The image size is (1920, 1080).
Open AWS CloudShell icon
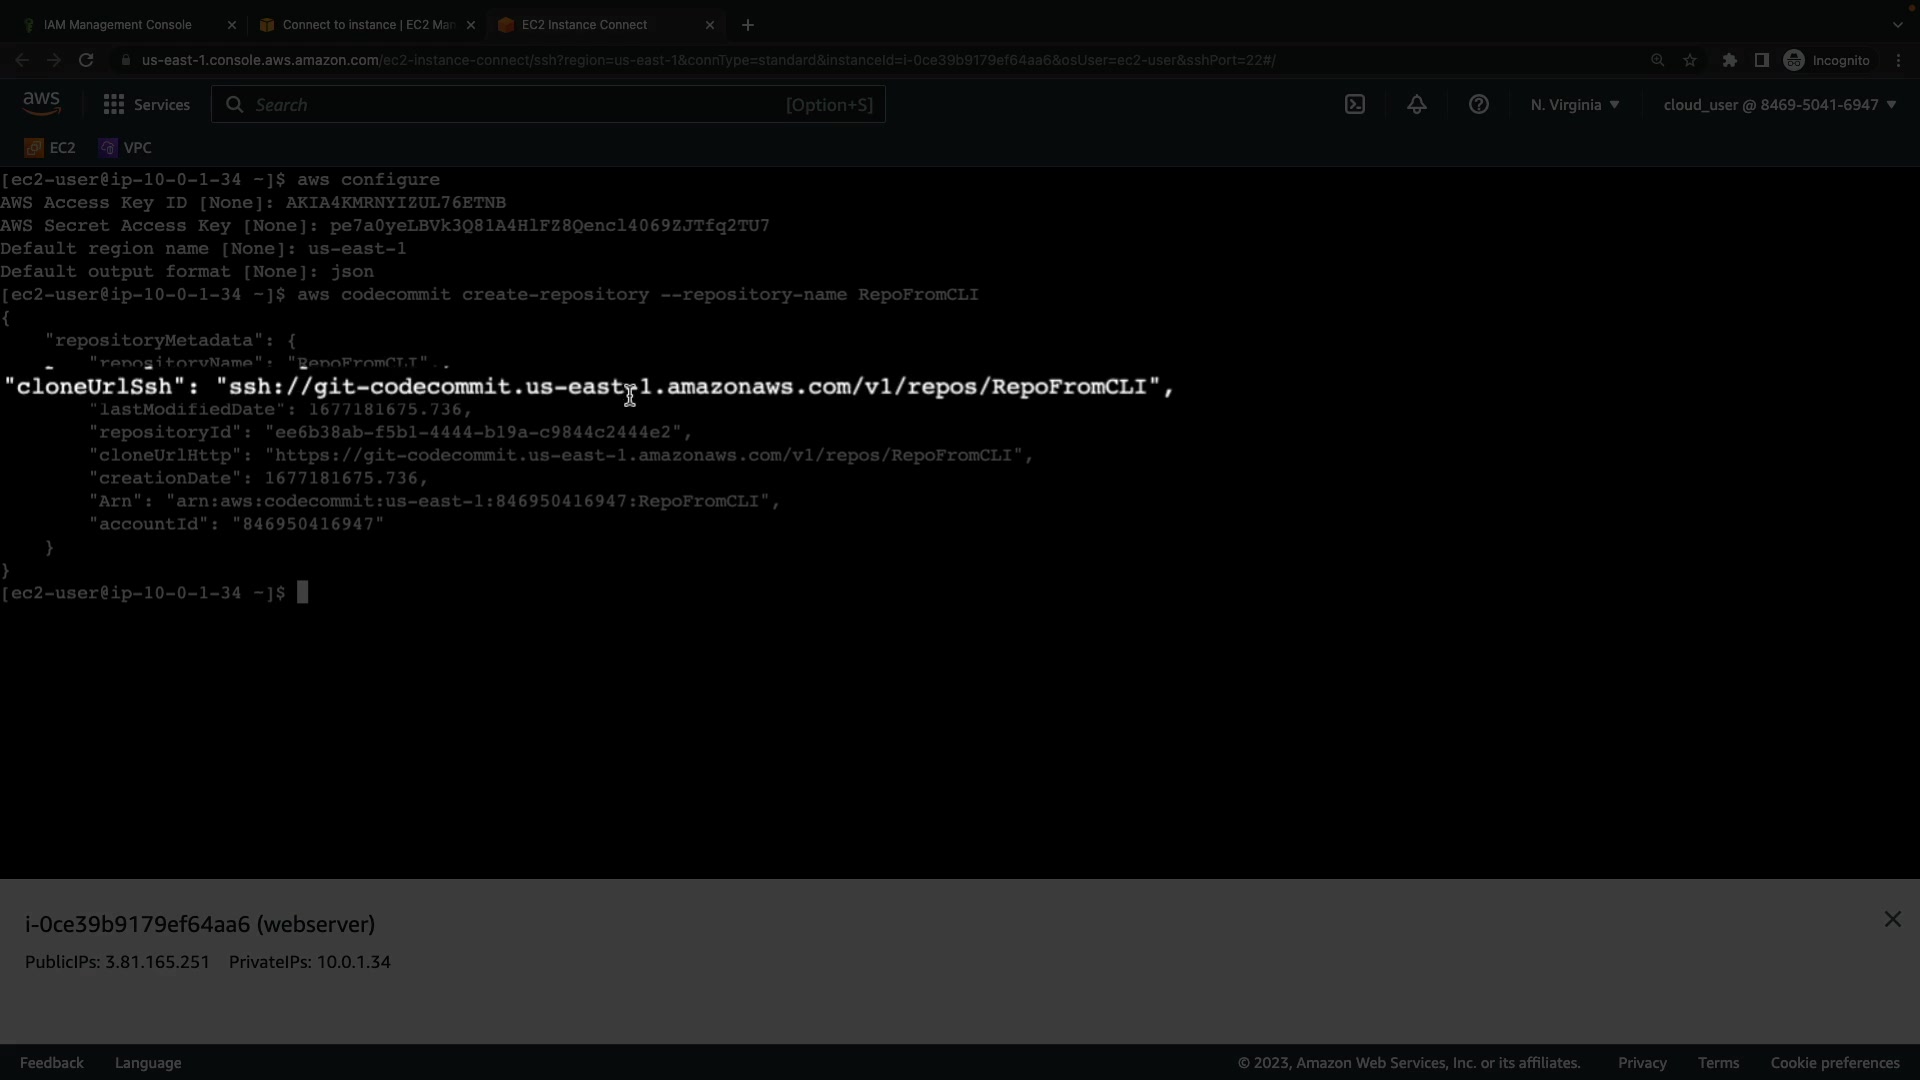1355,105
